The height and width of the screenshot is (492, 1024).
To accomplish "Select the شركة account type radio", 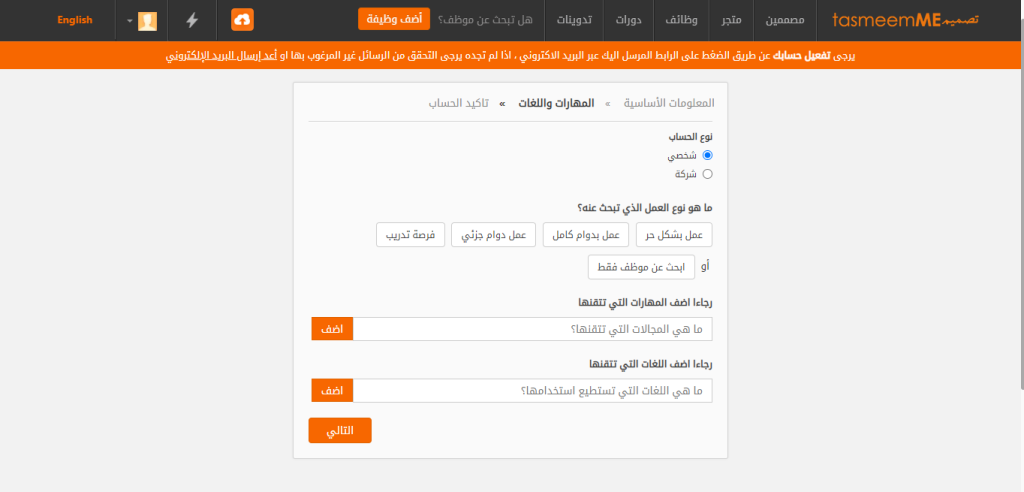I will pyautogui.click(x=708, y=174).
